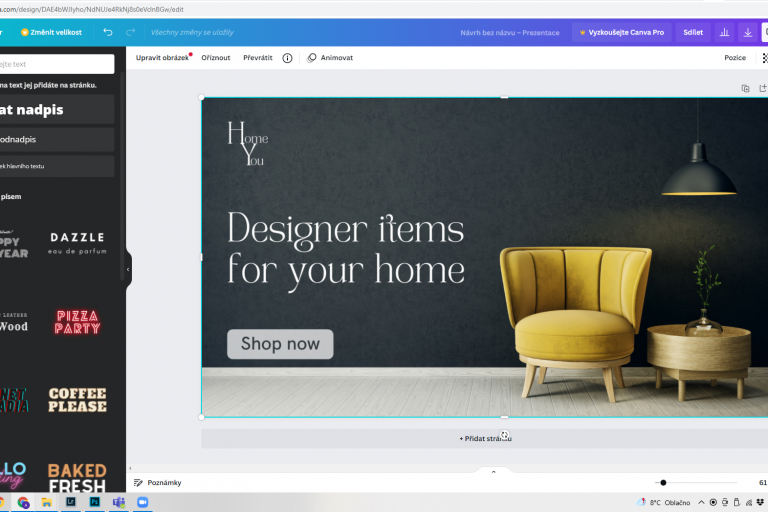The height and width of the screenshot is (512, 768).
Task: Click the Sdílet share button
Action: tap(693, 32)
